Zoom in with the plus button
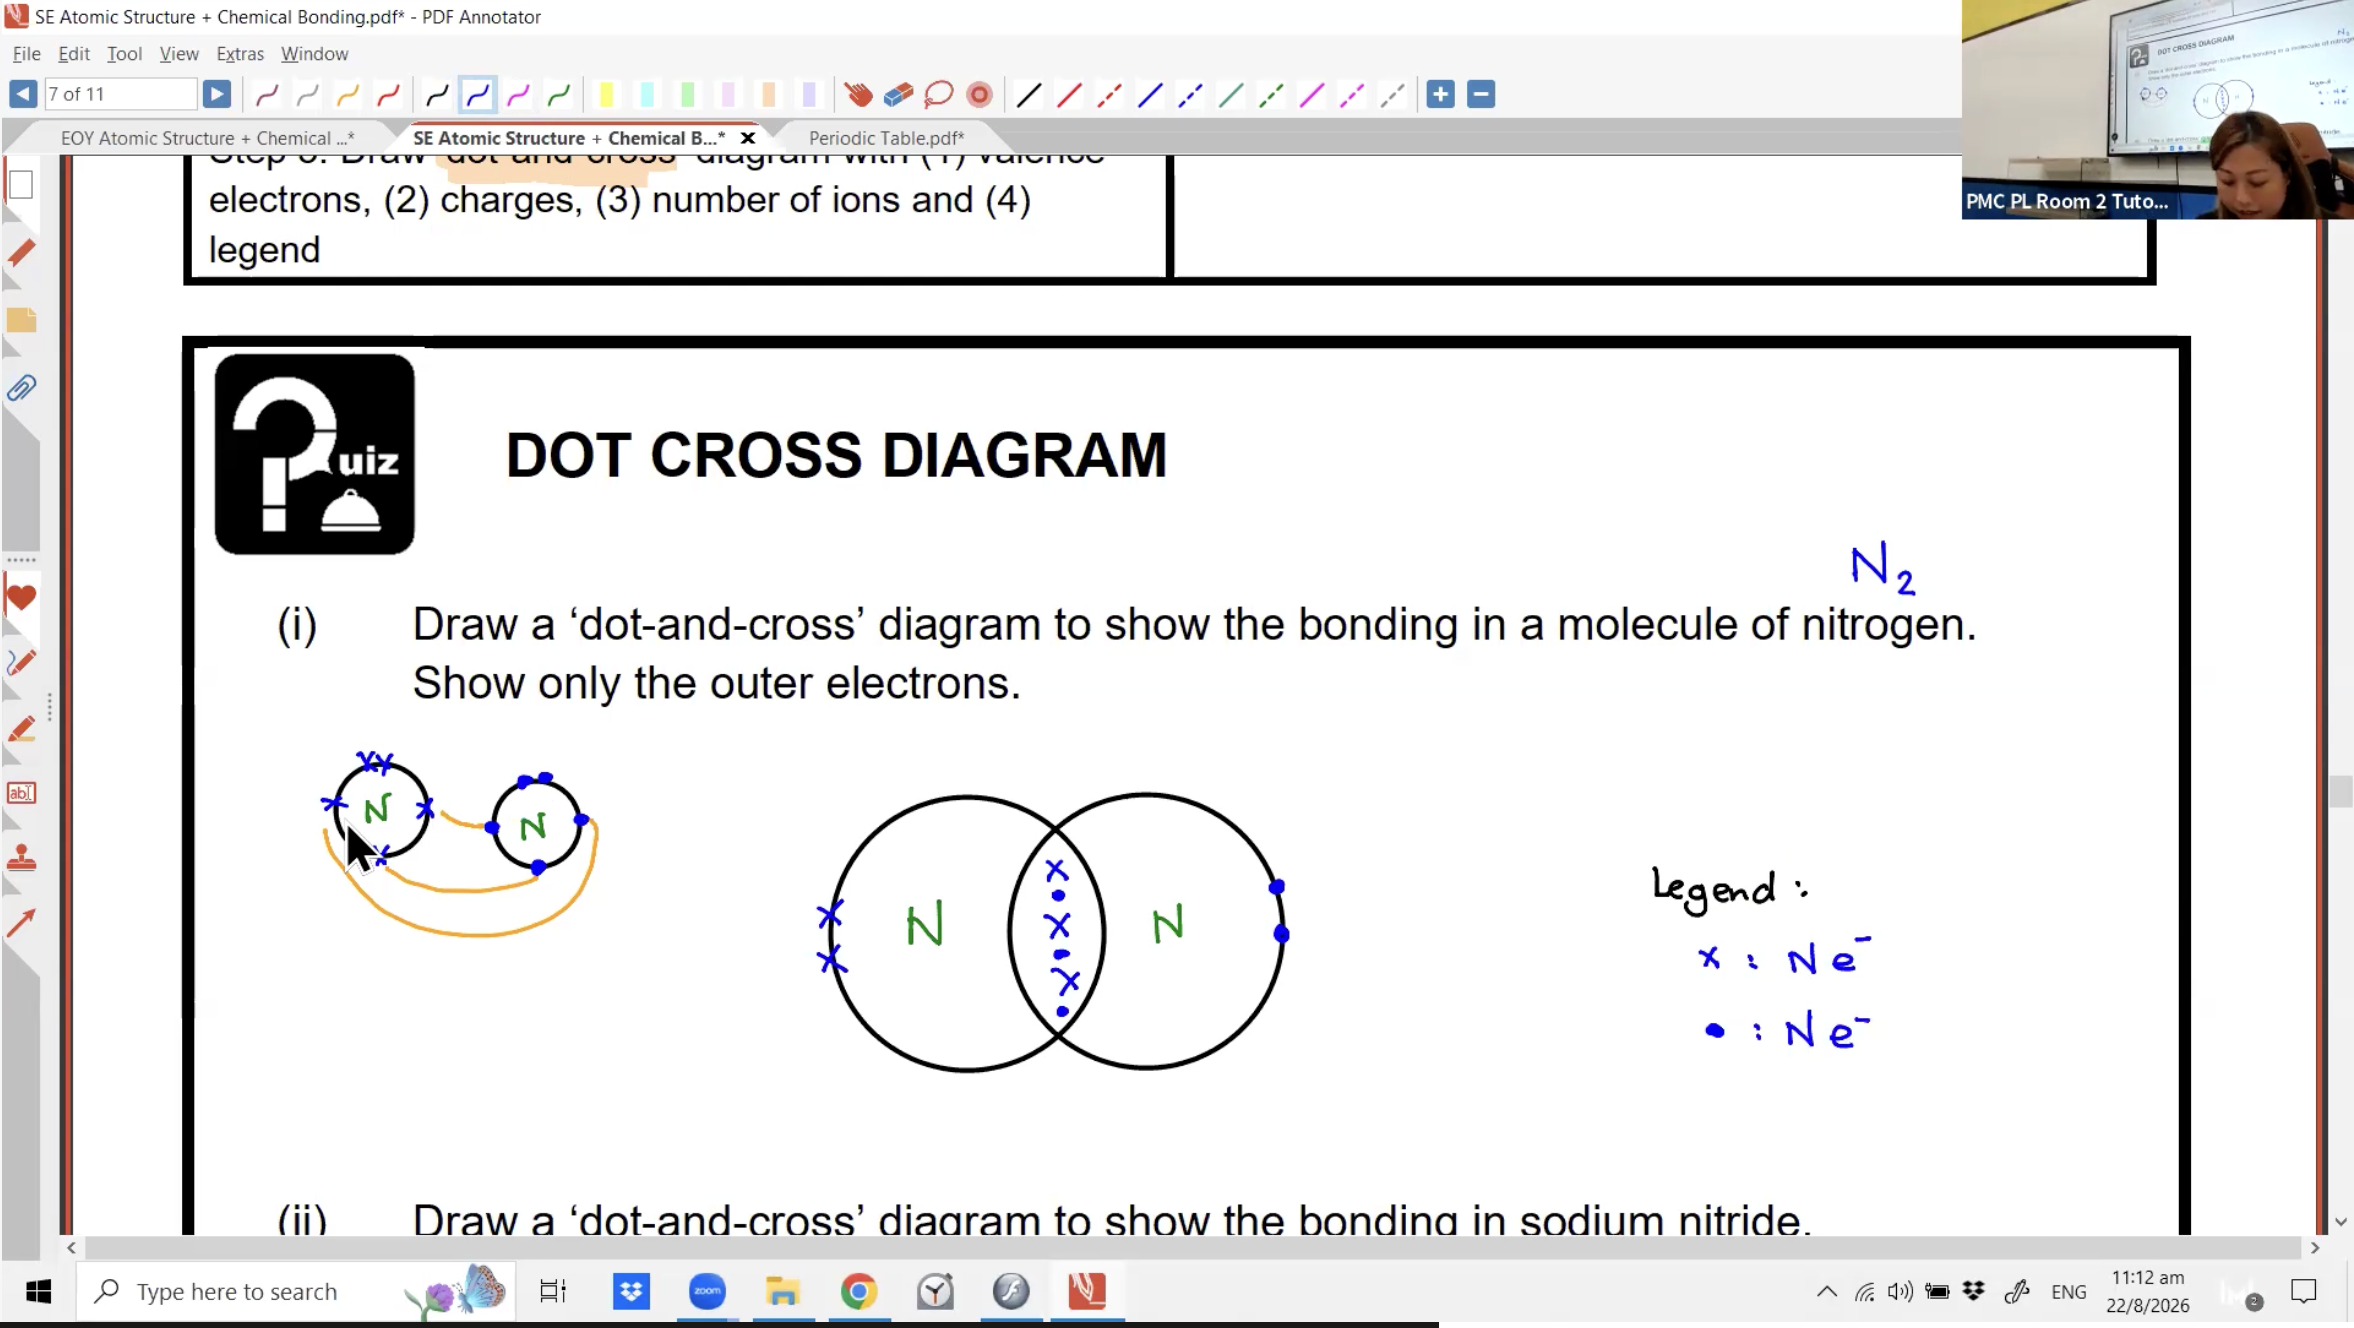Image resolution: width=2354 pixels, height=1328 pixels. (x=1440, y=94)
